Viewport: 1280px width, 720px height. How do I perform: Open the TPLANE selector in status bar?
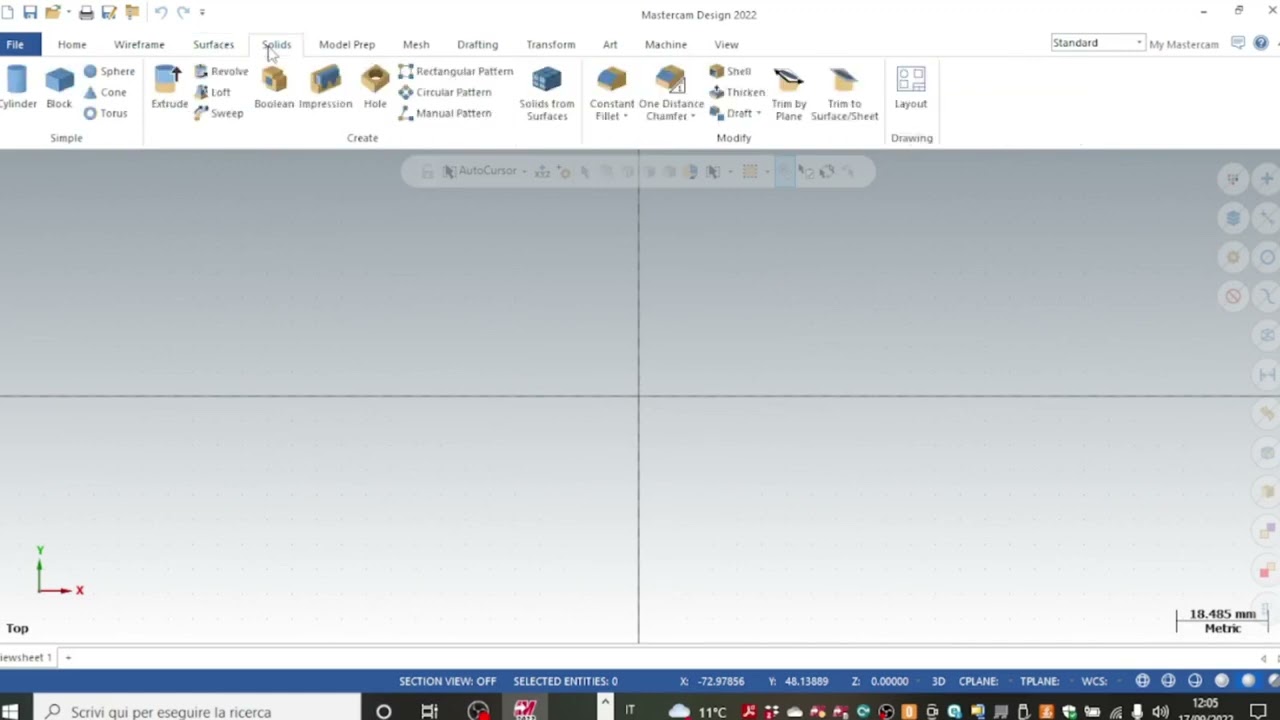pyautogui.click(x=1039, y=681)
